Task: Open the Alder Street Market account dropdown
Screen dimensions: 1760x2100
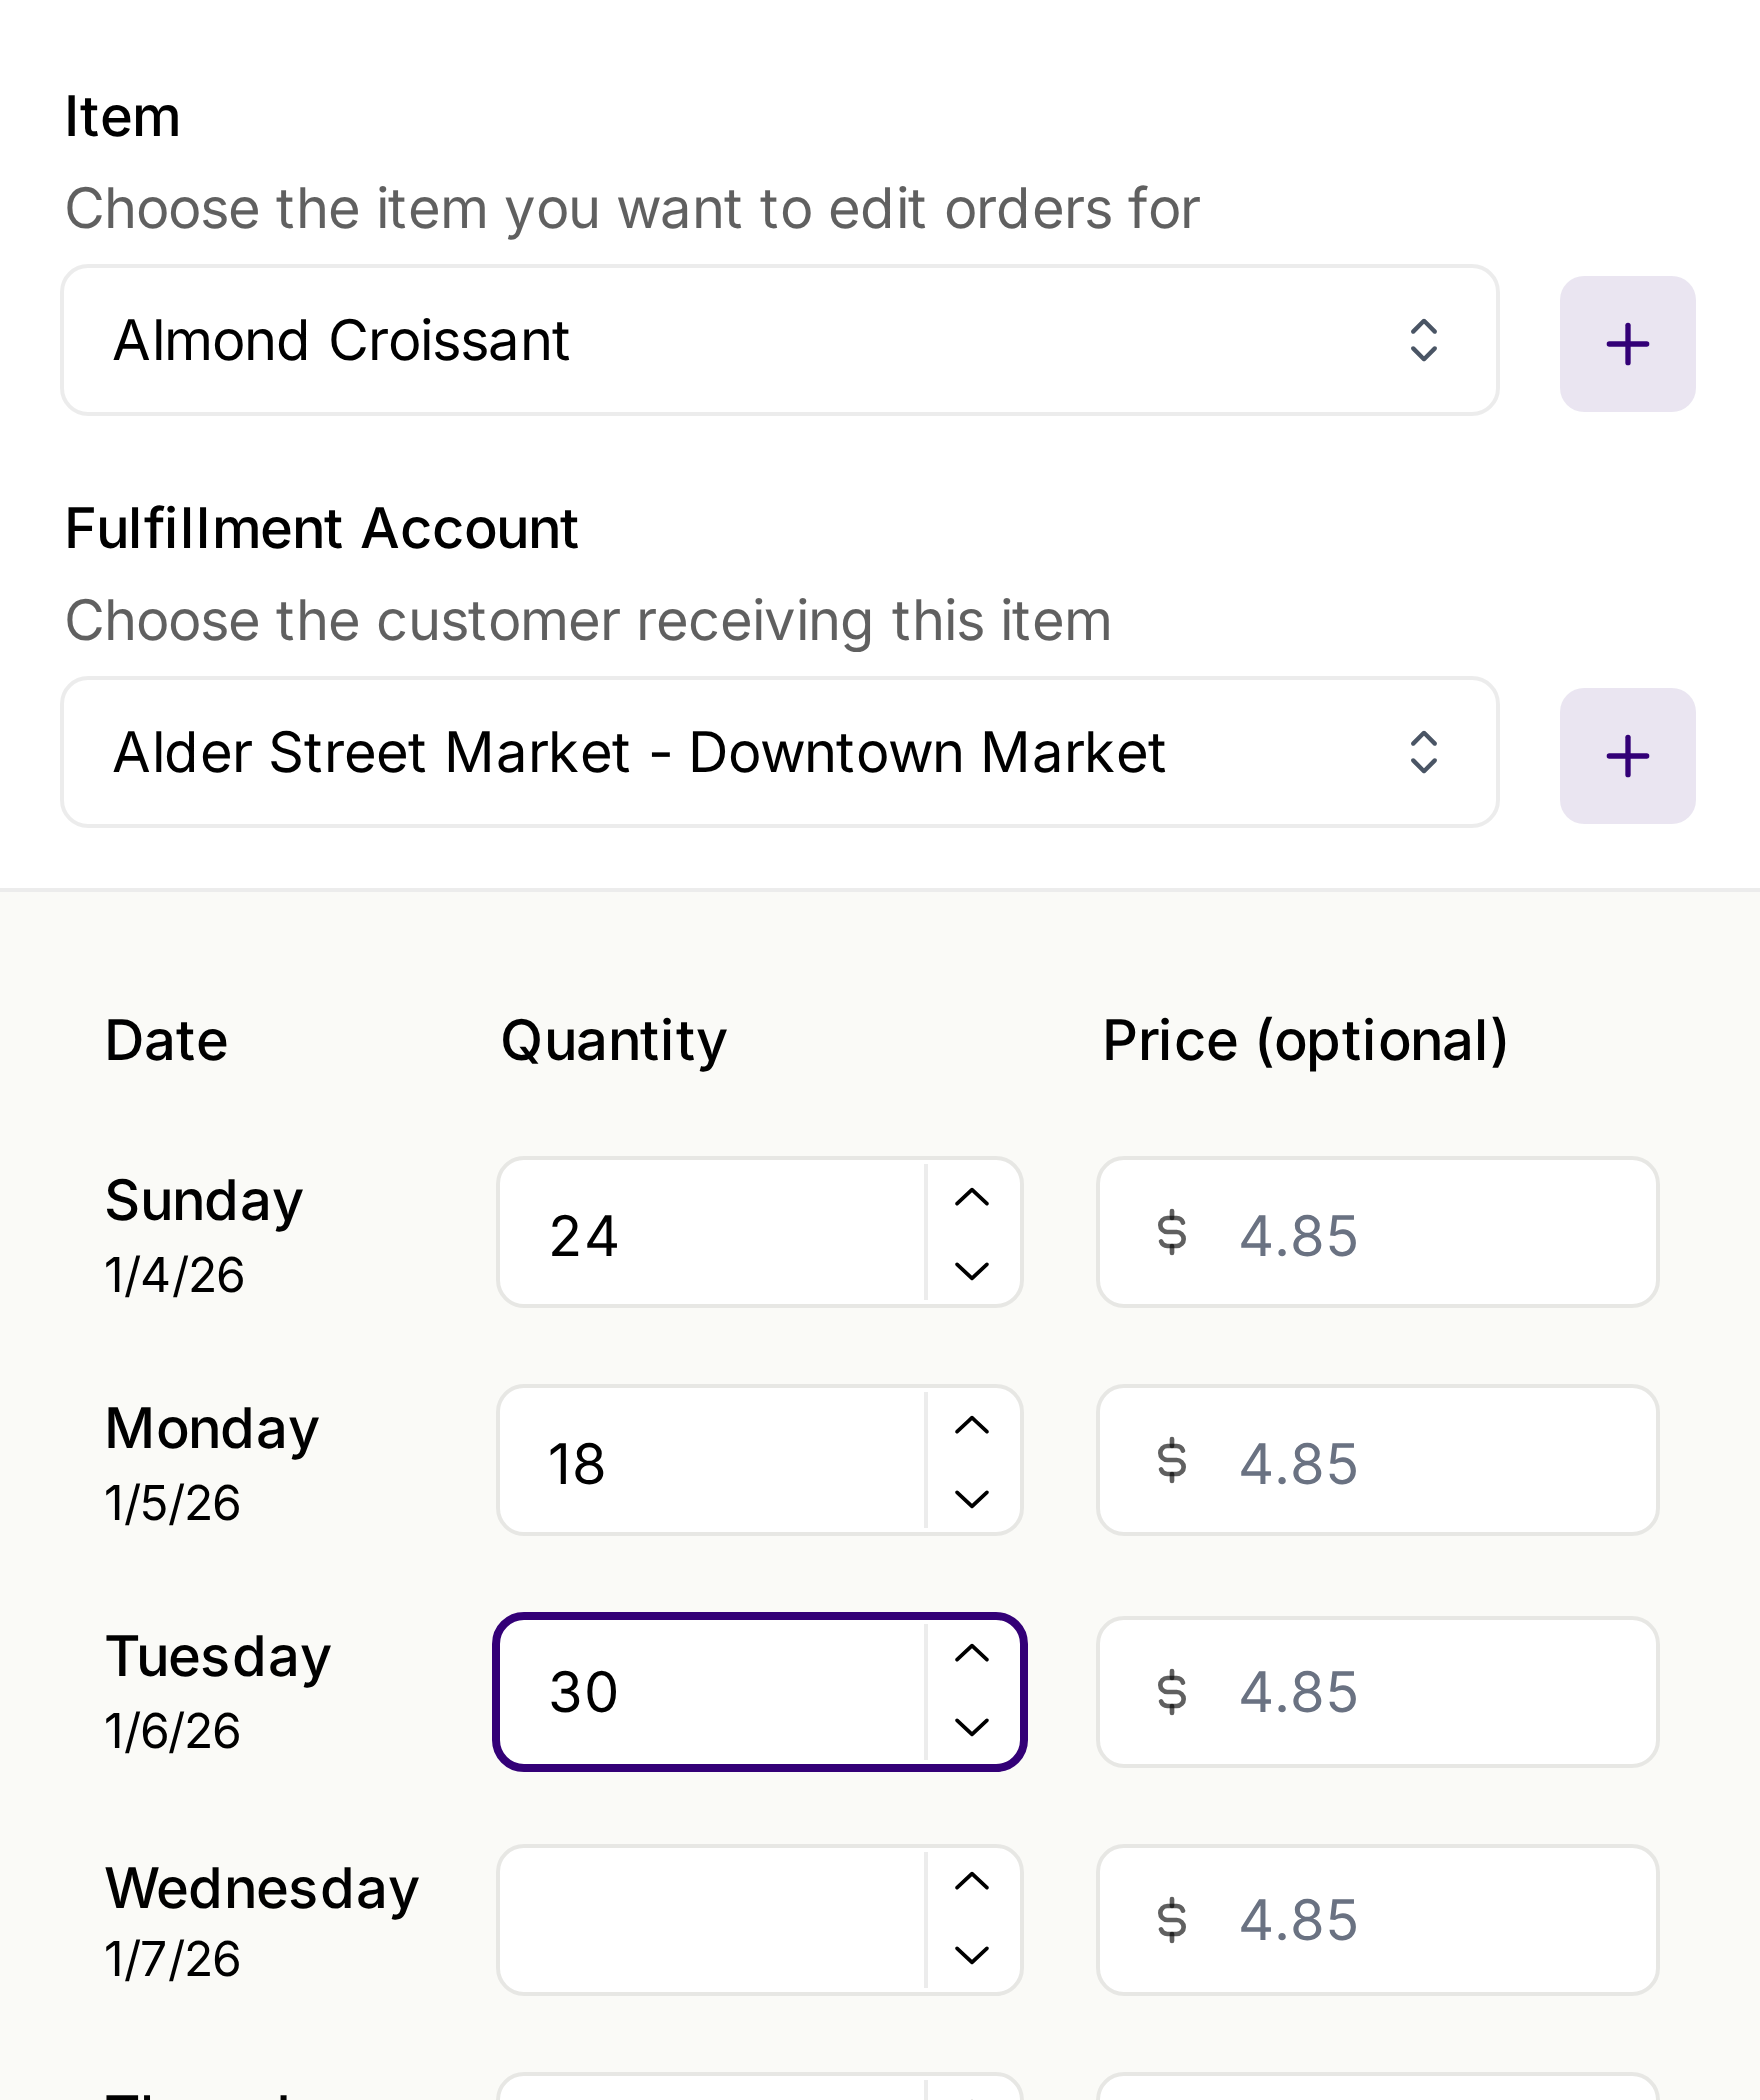Action: pyautogui.click(x=779, y=752)
